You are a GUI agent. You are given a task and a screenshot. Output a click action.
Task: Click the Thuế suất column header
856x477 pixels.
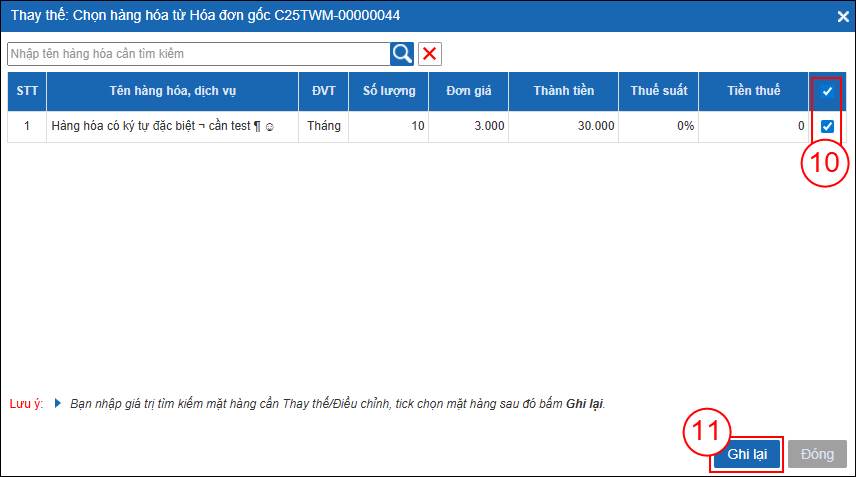click(x=658, y=91)
